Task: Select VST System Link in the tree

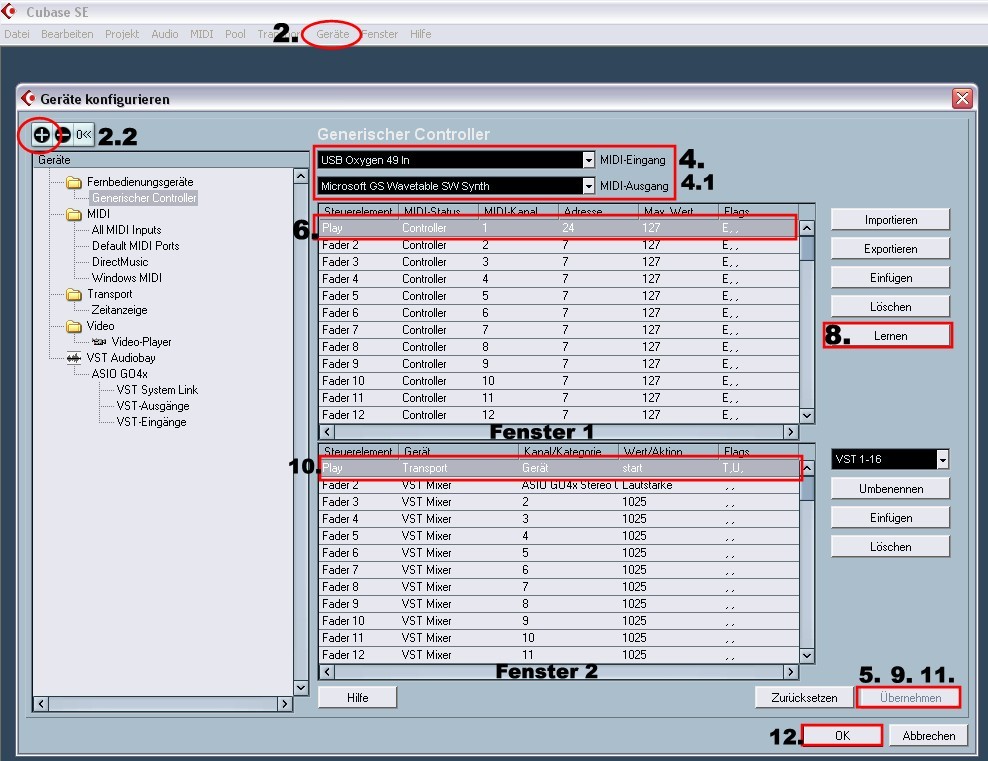Action: coord(157,390)
